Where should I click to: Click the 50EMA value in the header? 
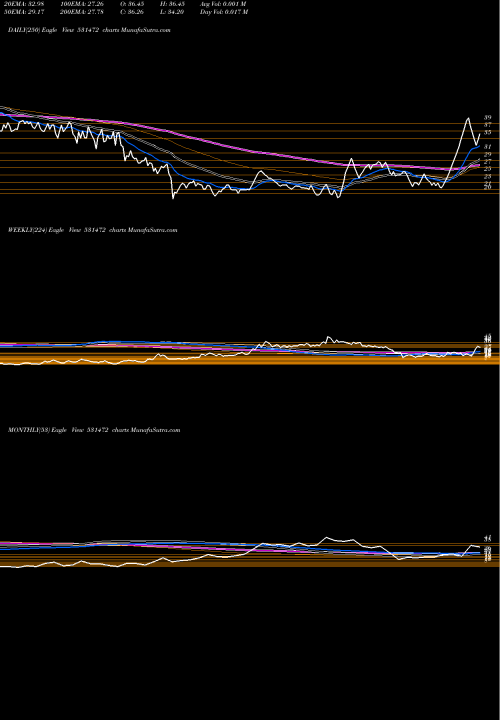pyautogui.click(x=23, y=12)
